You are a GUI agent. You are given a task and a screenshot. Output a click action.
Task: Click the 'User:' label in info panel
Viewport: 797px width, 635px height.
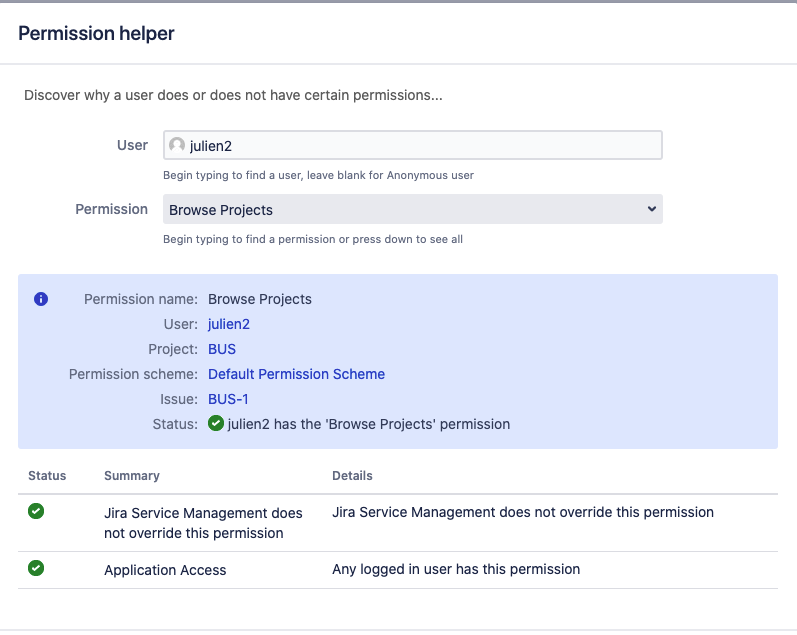[x=180, y=324]
